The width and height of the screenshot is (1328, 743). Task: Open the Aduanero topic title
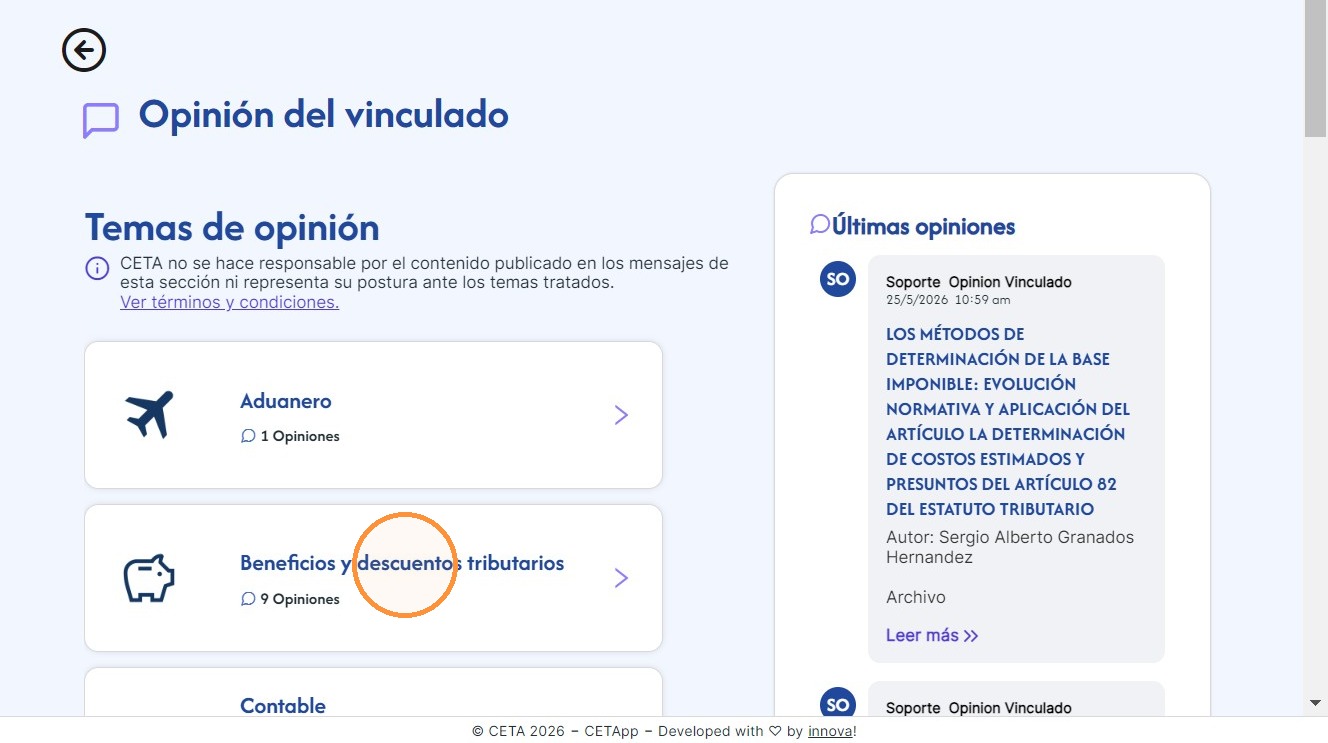click(x=285, y=401)
